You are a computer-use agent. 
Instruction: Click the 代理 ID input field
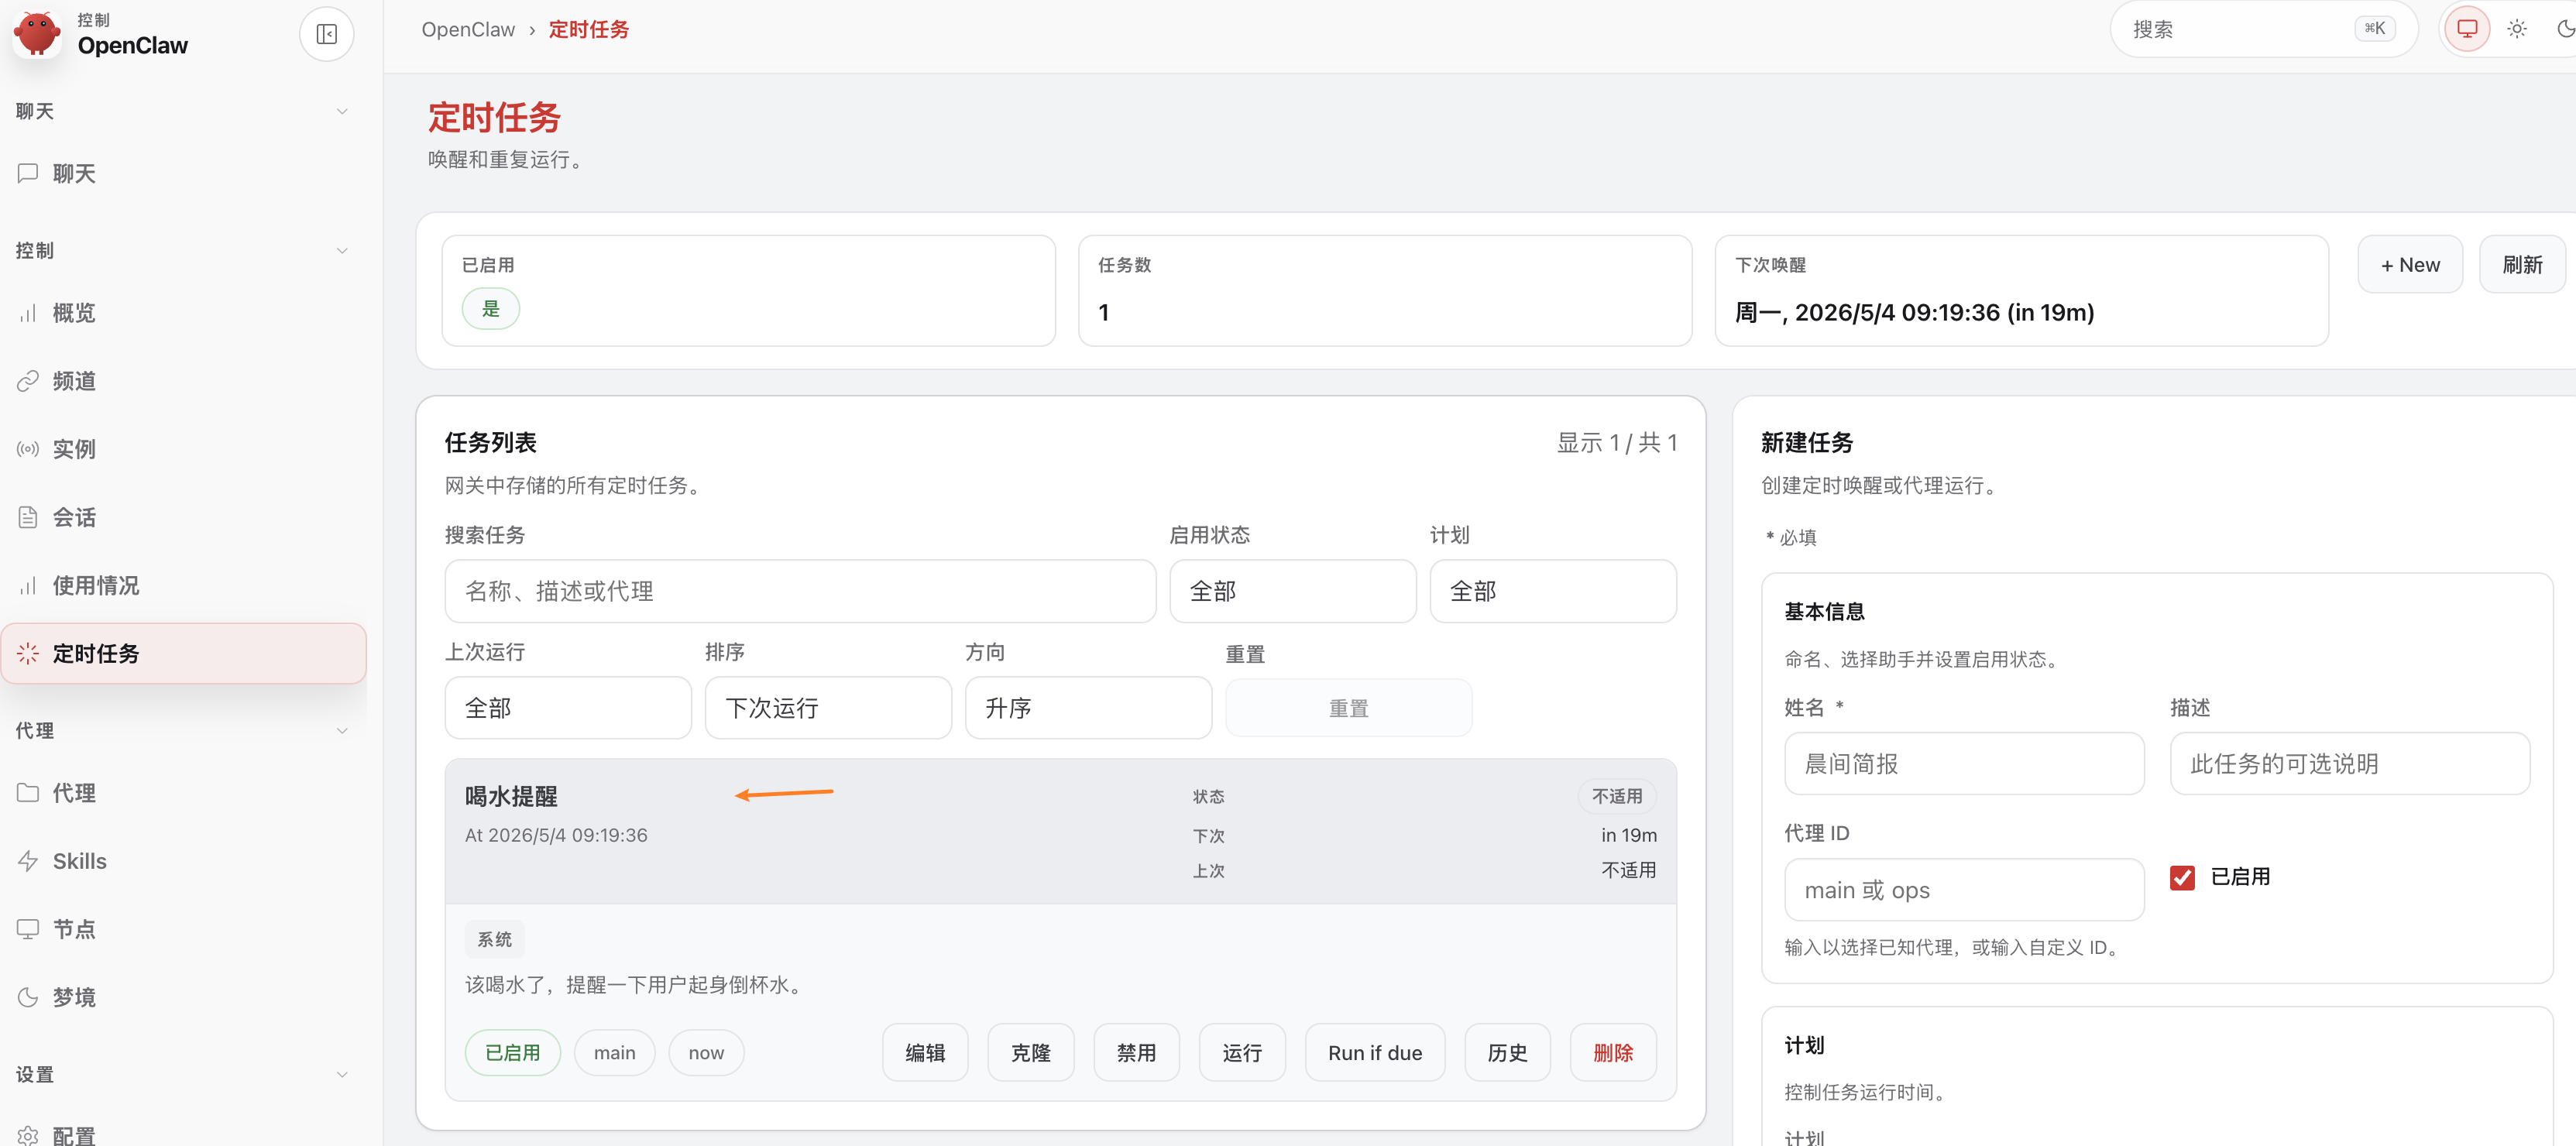tap(1964, 890)
